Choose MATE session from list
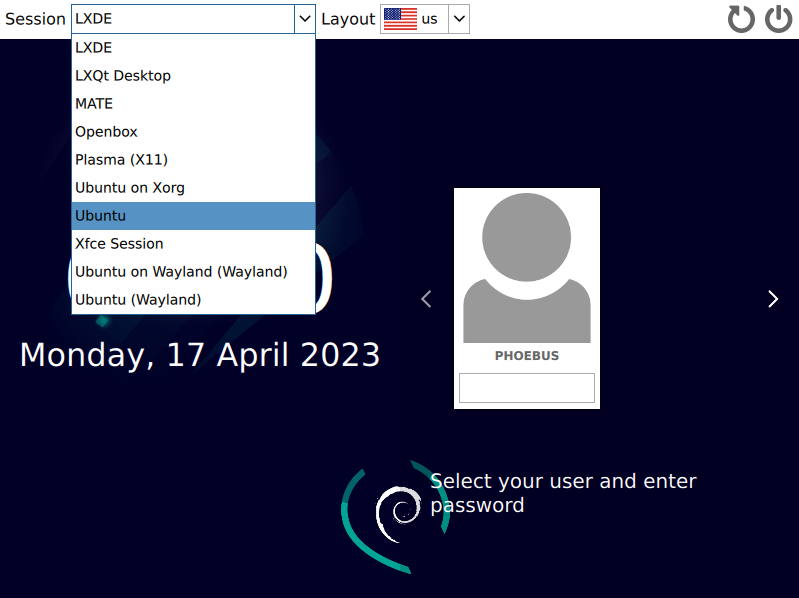This screenshot has width=799, height=598. [x=194, y=103]
